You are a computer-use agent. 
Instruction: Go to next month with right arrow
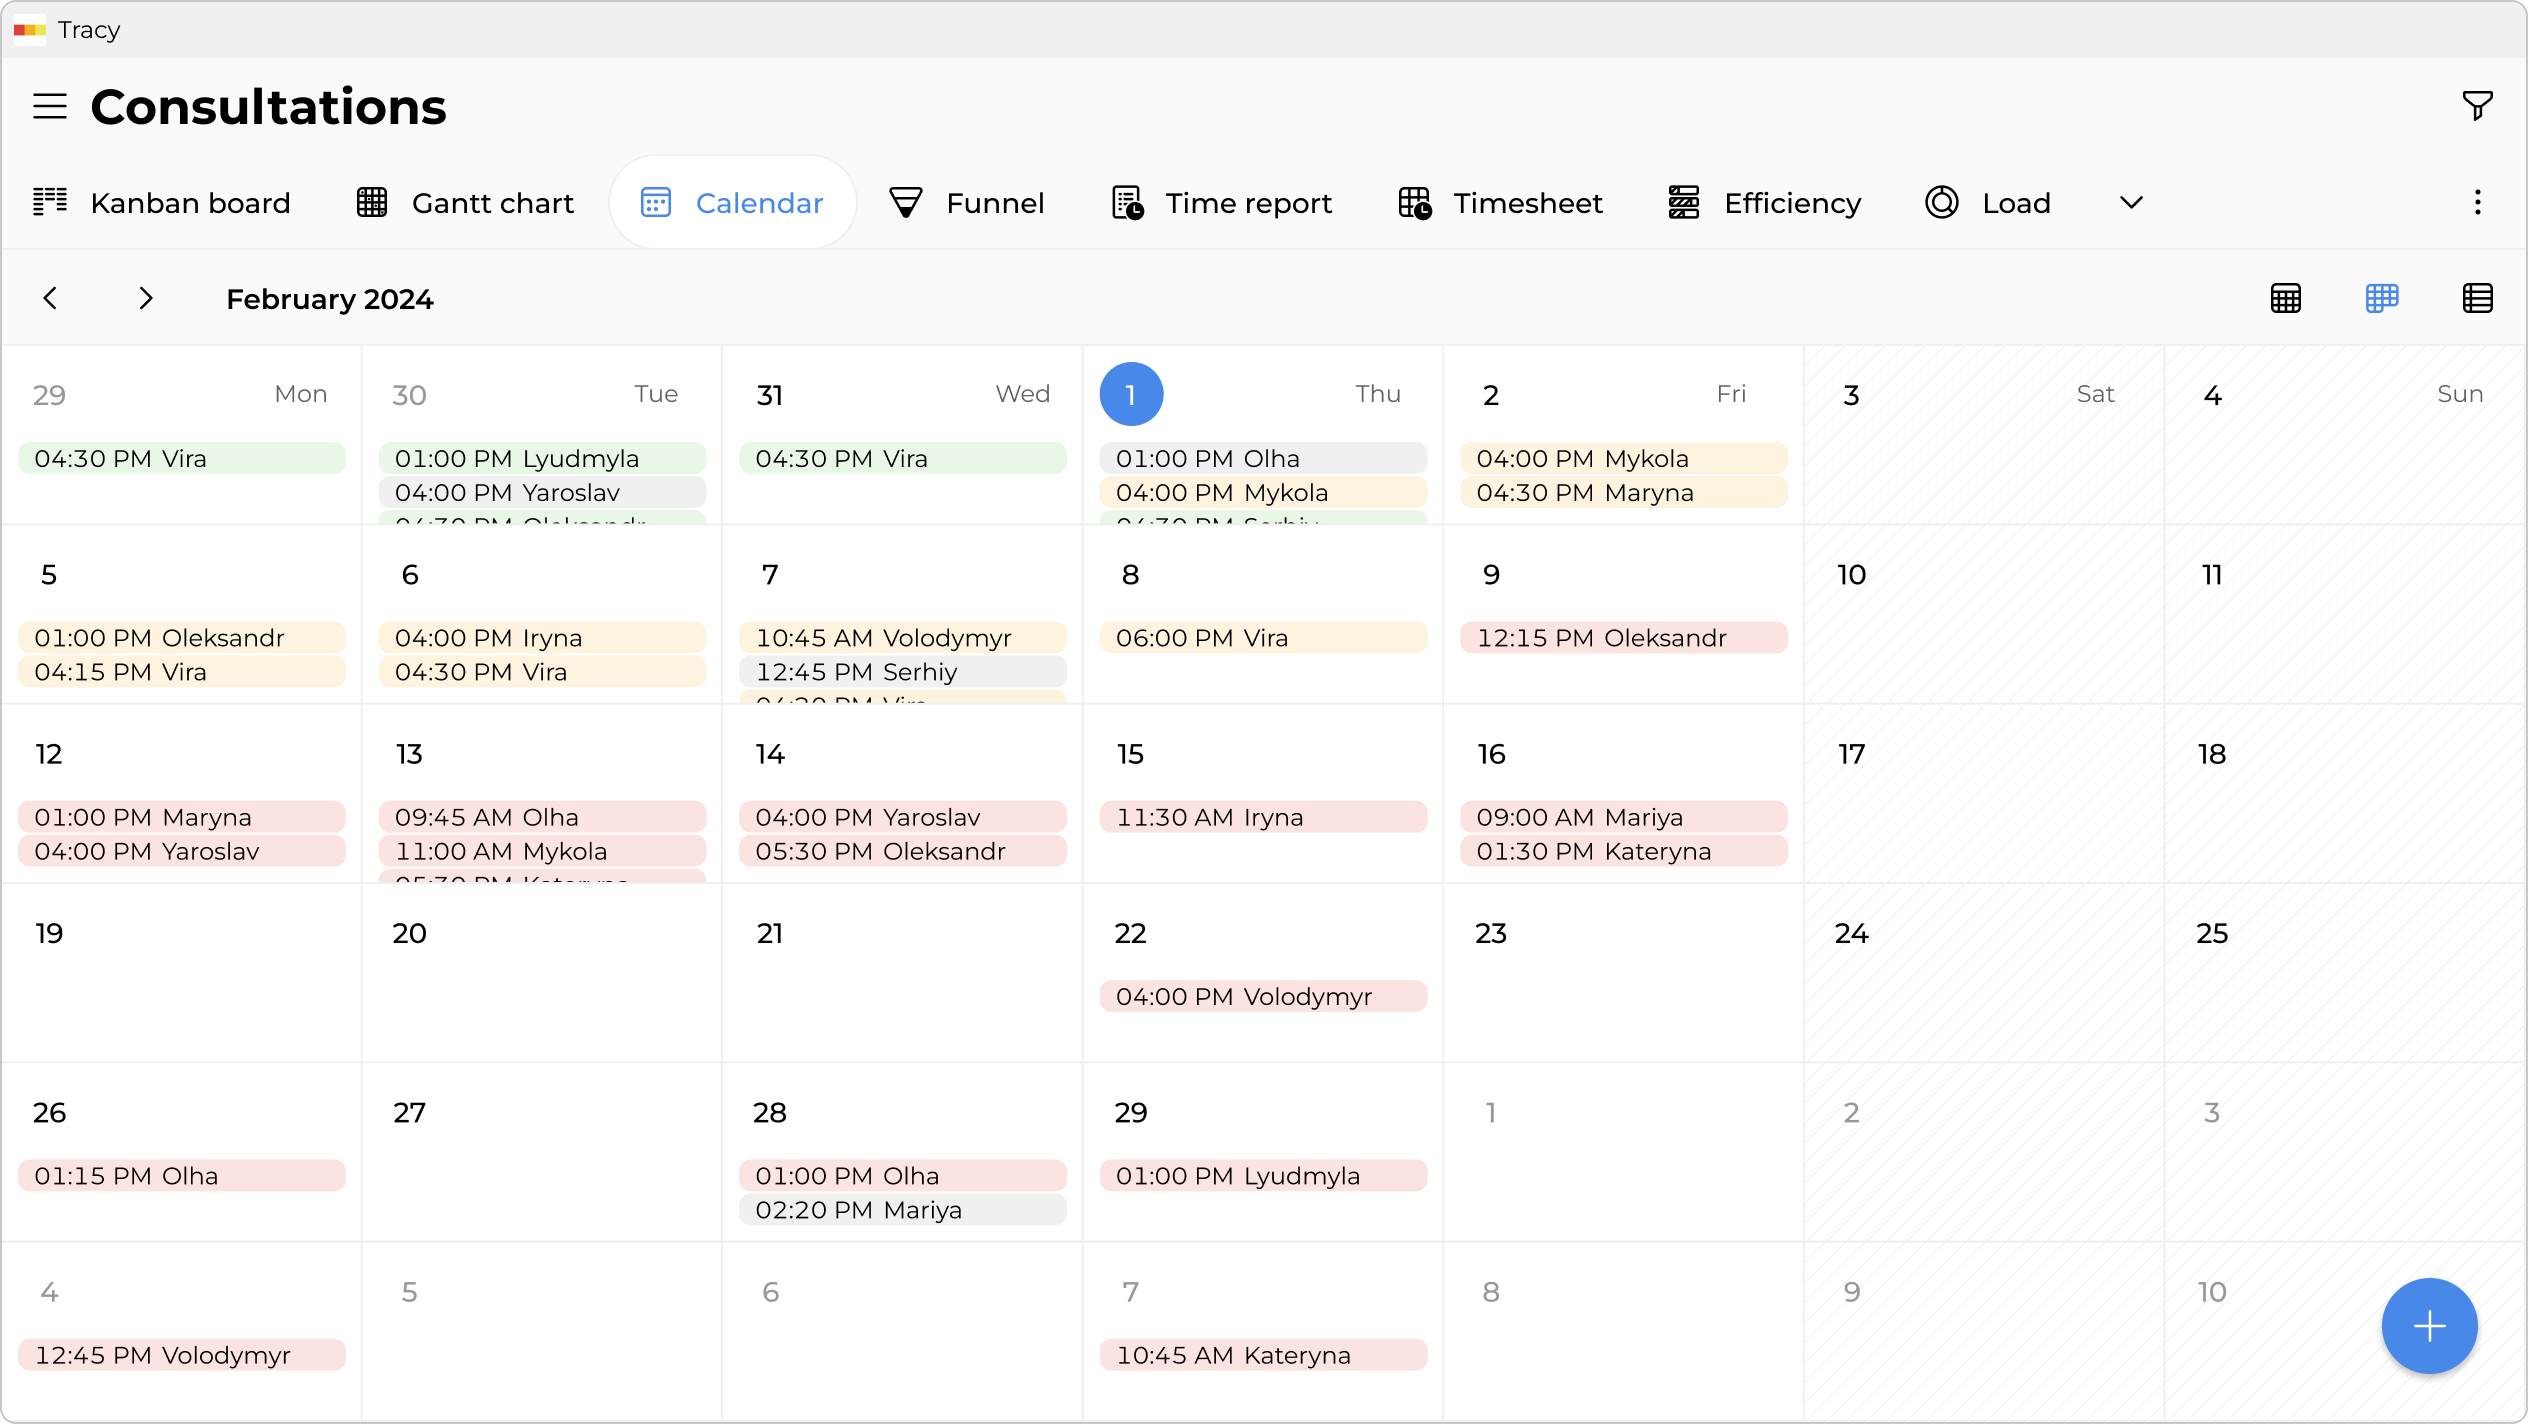[x=146, y=298]
